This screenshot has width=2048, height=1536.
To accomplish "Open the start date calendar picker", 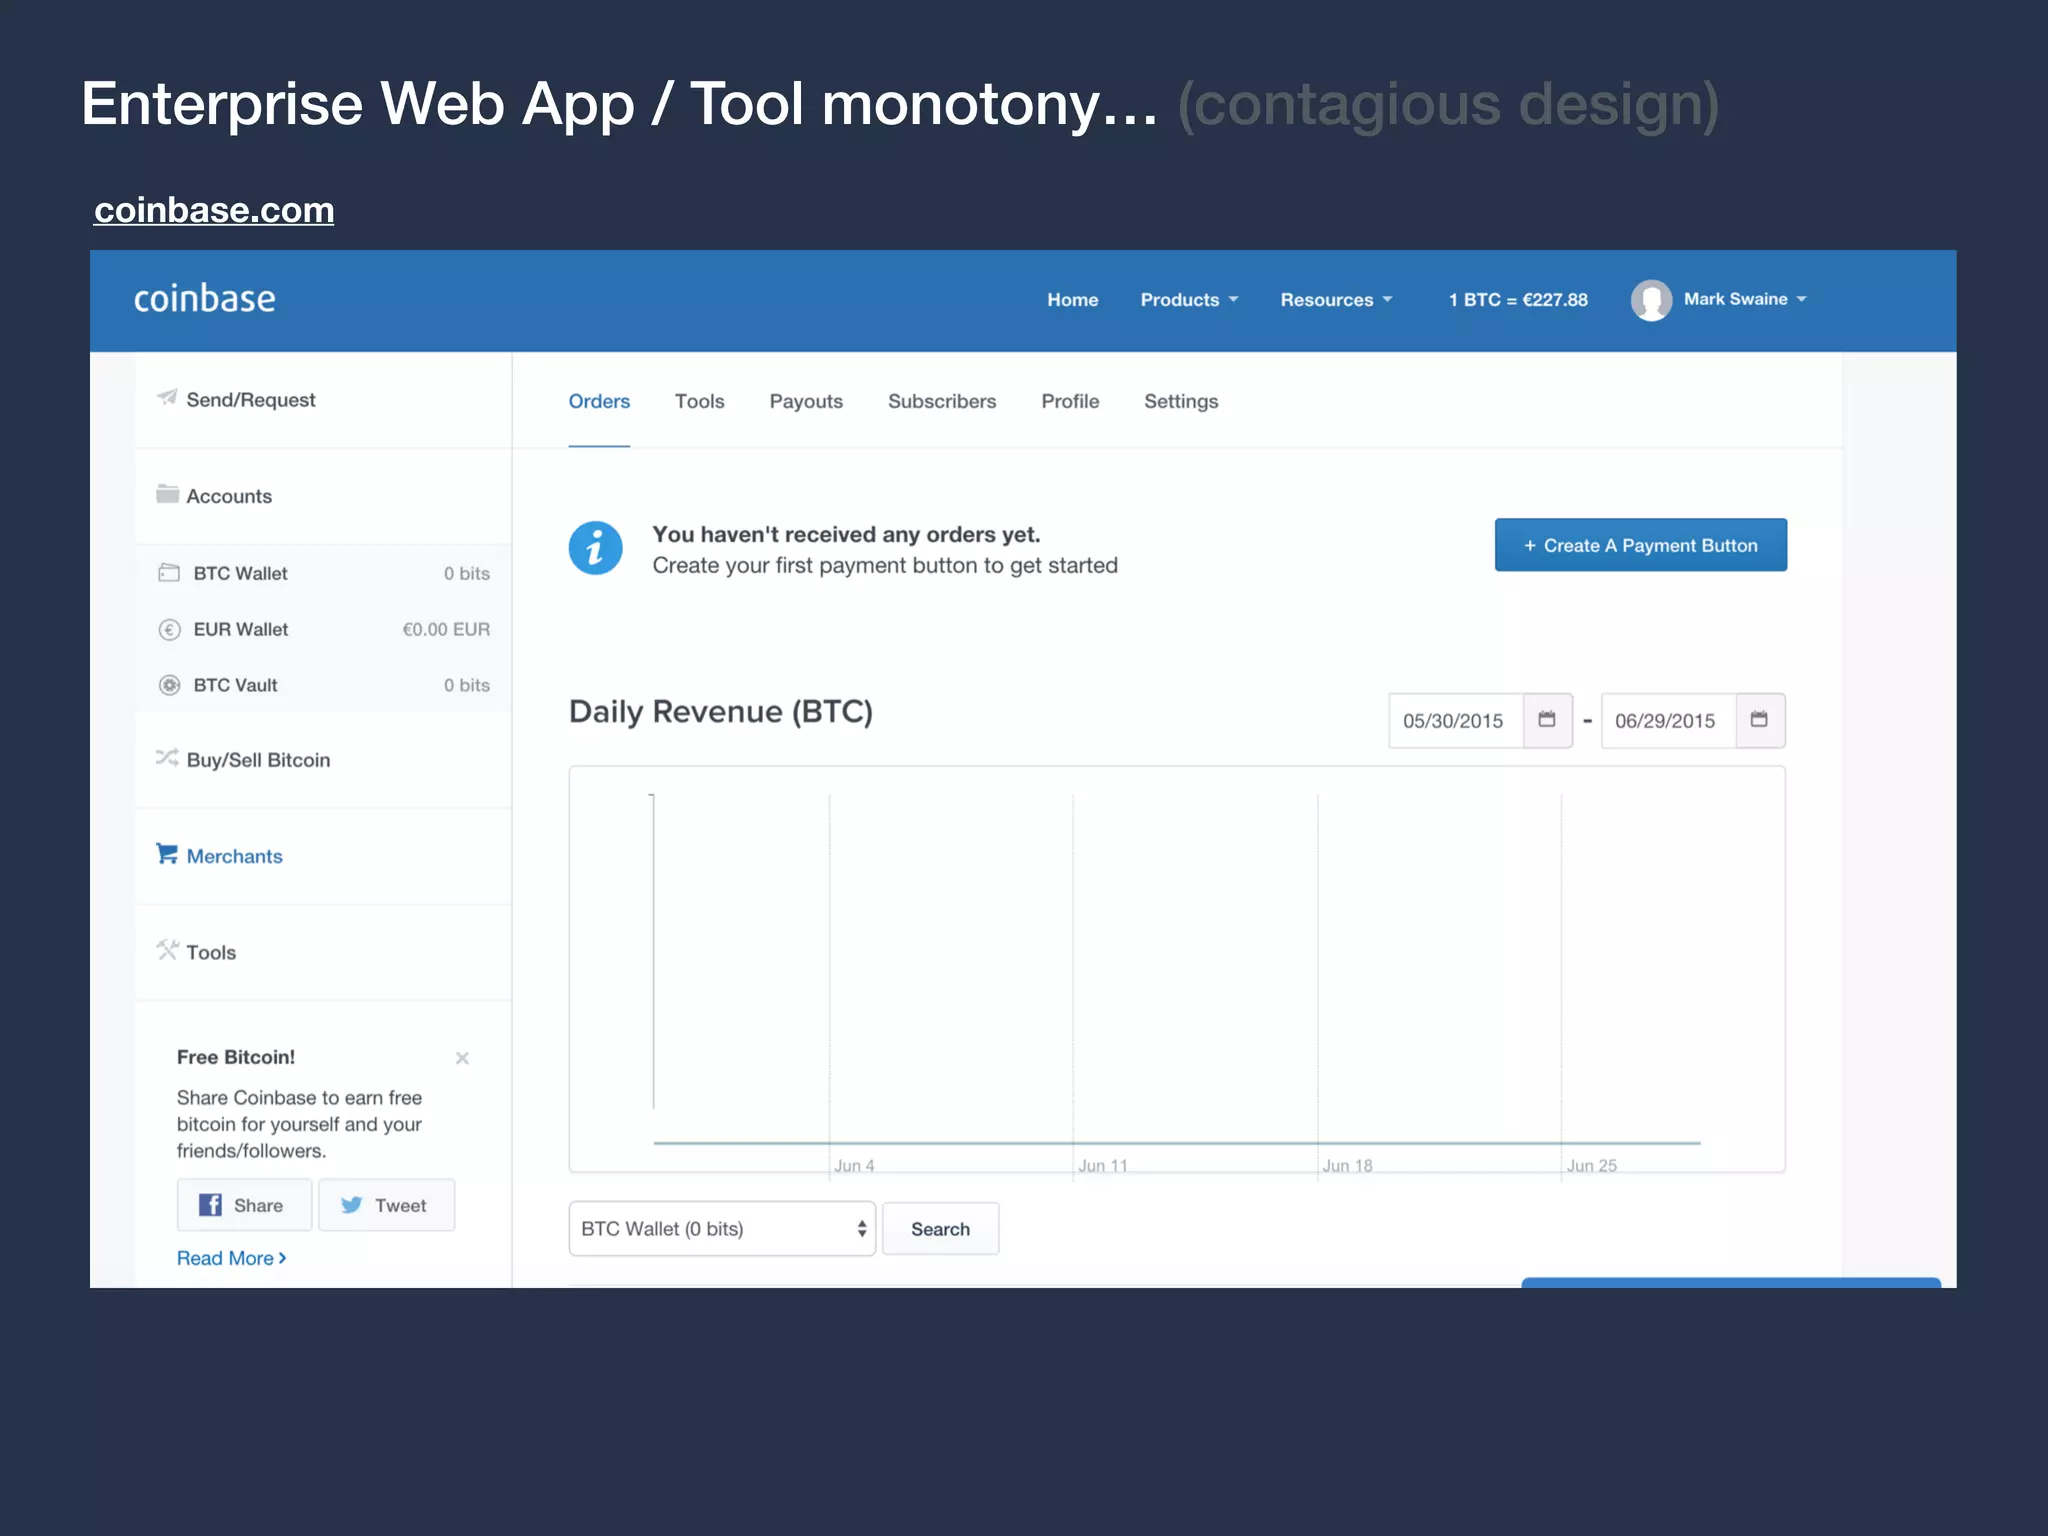I will click(1547, 720).
